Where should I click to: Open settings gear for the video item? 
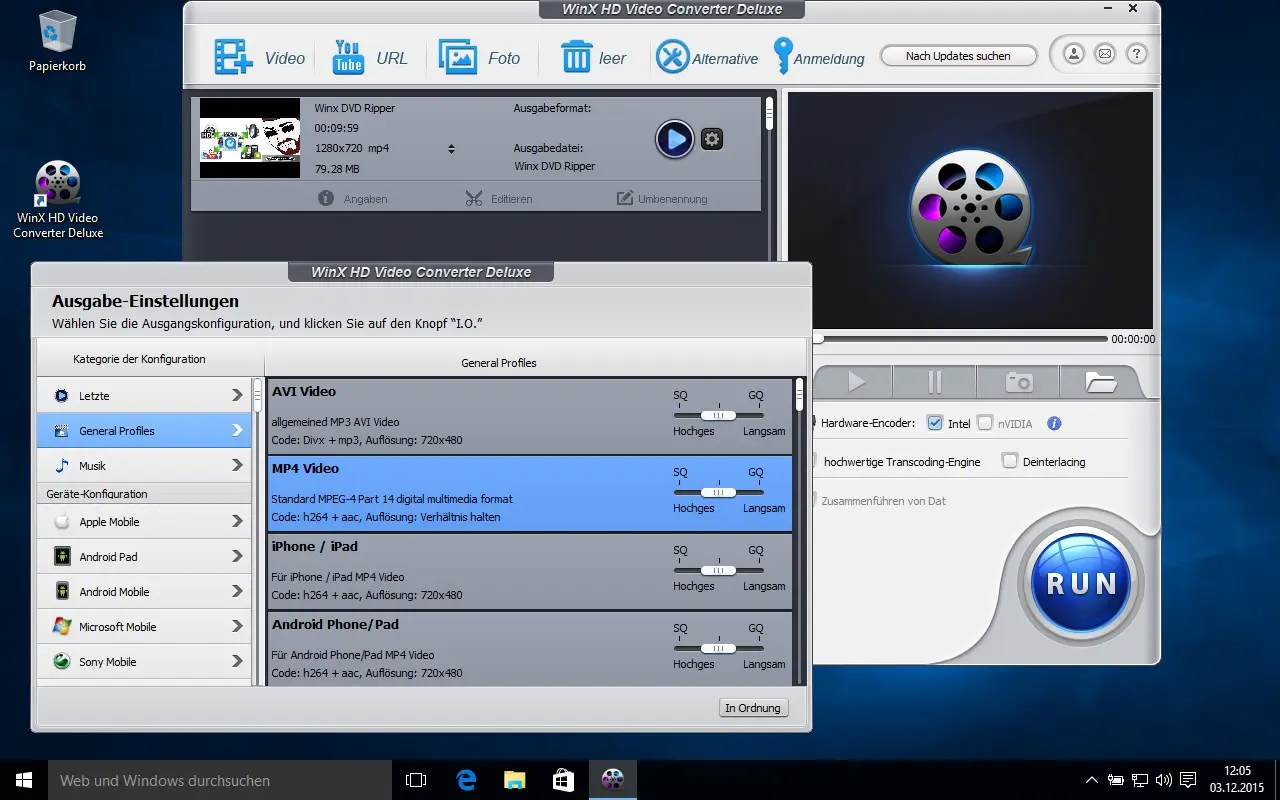point(712,139)
